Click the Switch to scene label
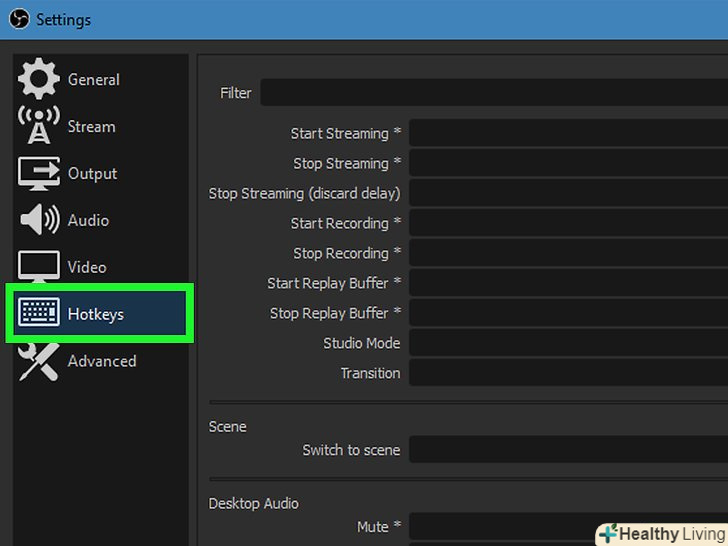The image size is (728, 546). 351,450
